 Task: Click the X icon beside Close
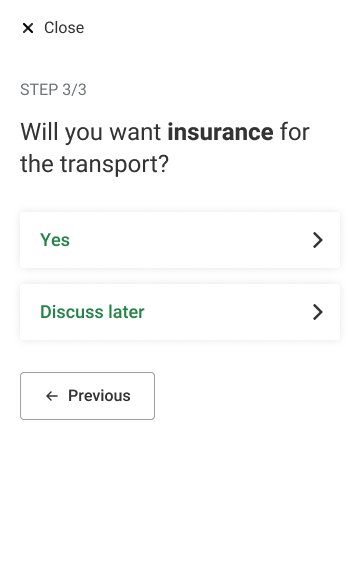(x=28, y=28)
